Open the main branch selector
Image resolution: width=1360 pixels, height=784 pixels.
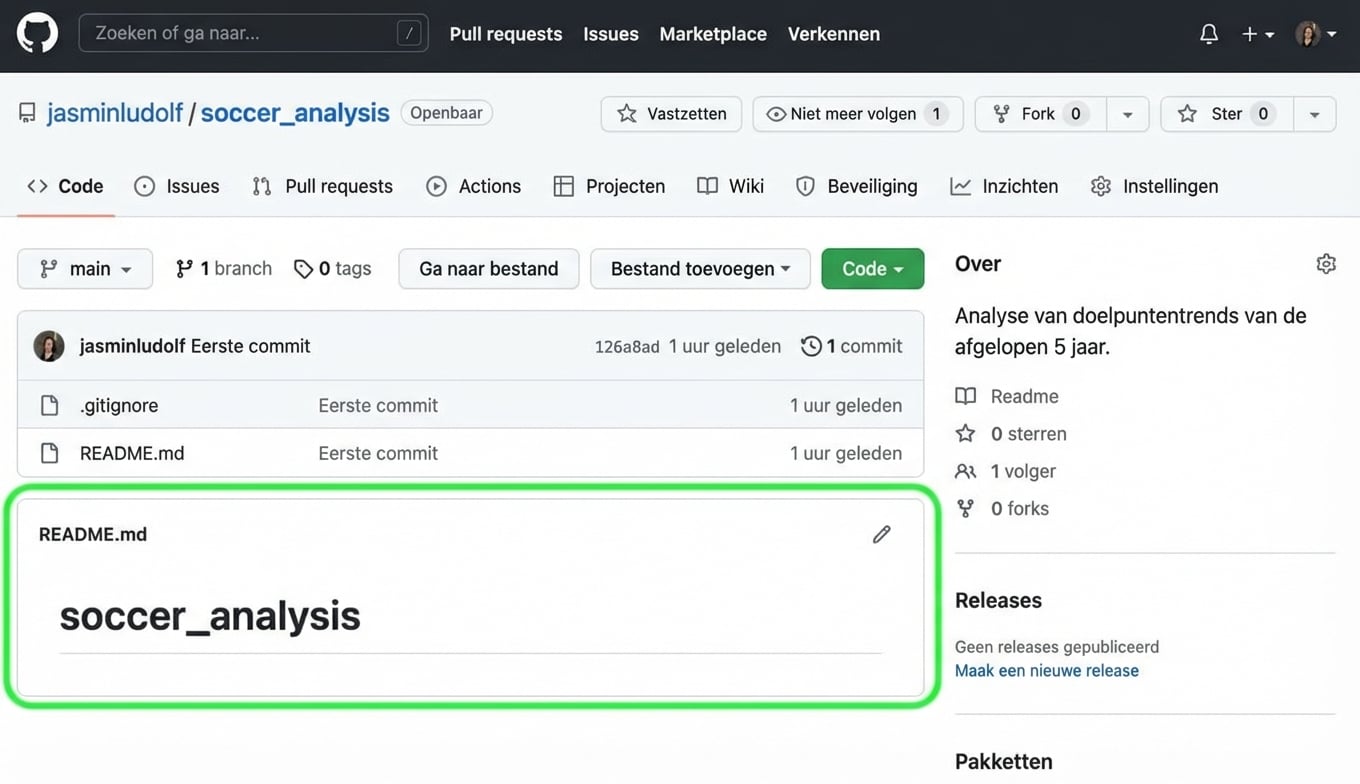pos(85,268)
